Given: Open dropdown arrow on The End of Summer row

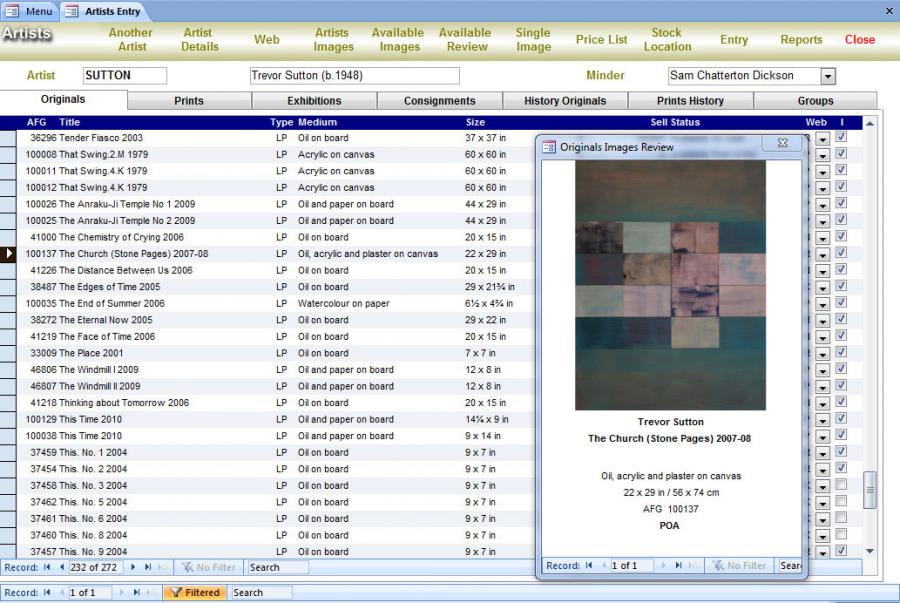Looking at the screenshot, I should click(x=823, y=305).
